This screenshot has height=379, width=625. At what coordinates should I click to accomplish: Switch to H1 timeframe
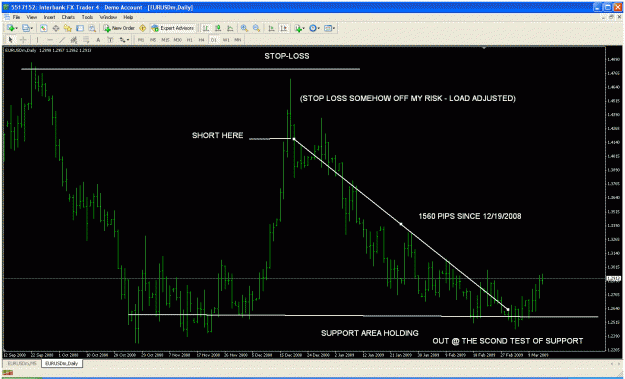[190, 39]
